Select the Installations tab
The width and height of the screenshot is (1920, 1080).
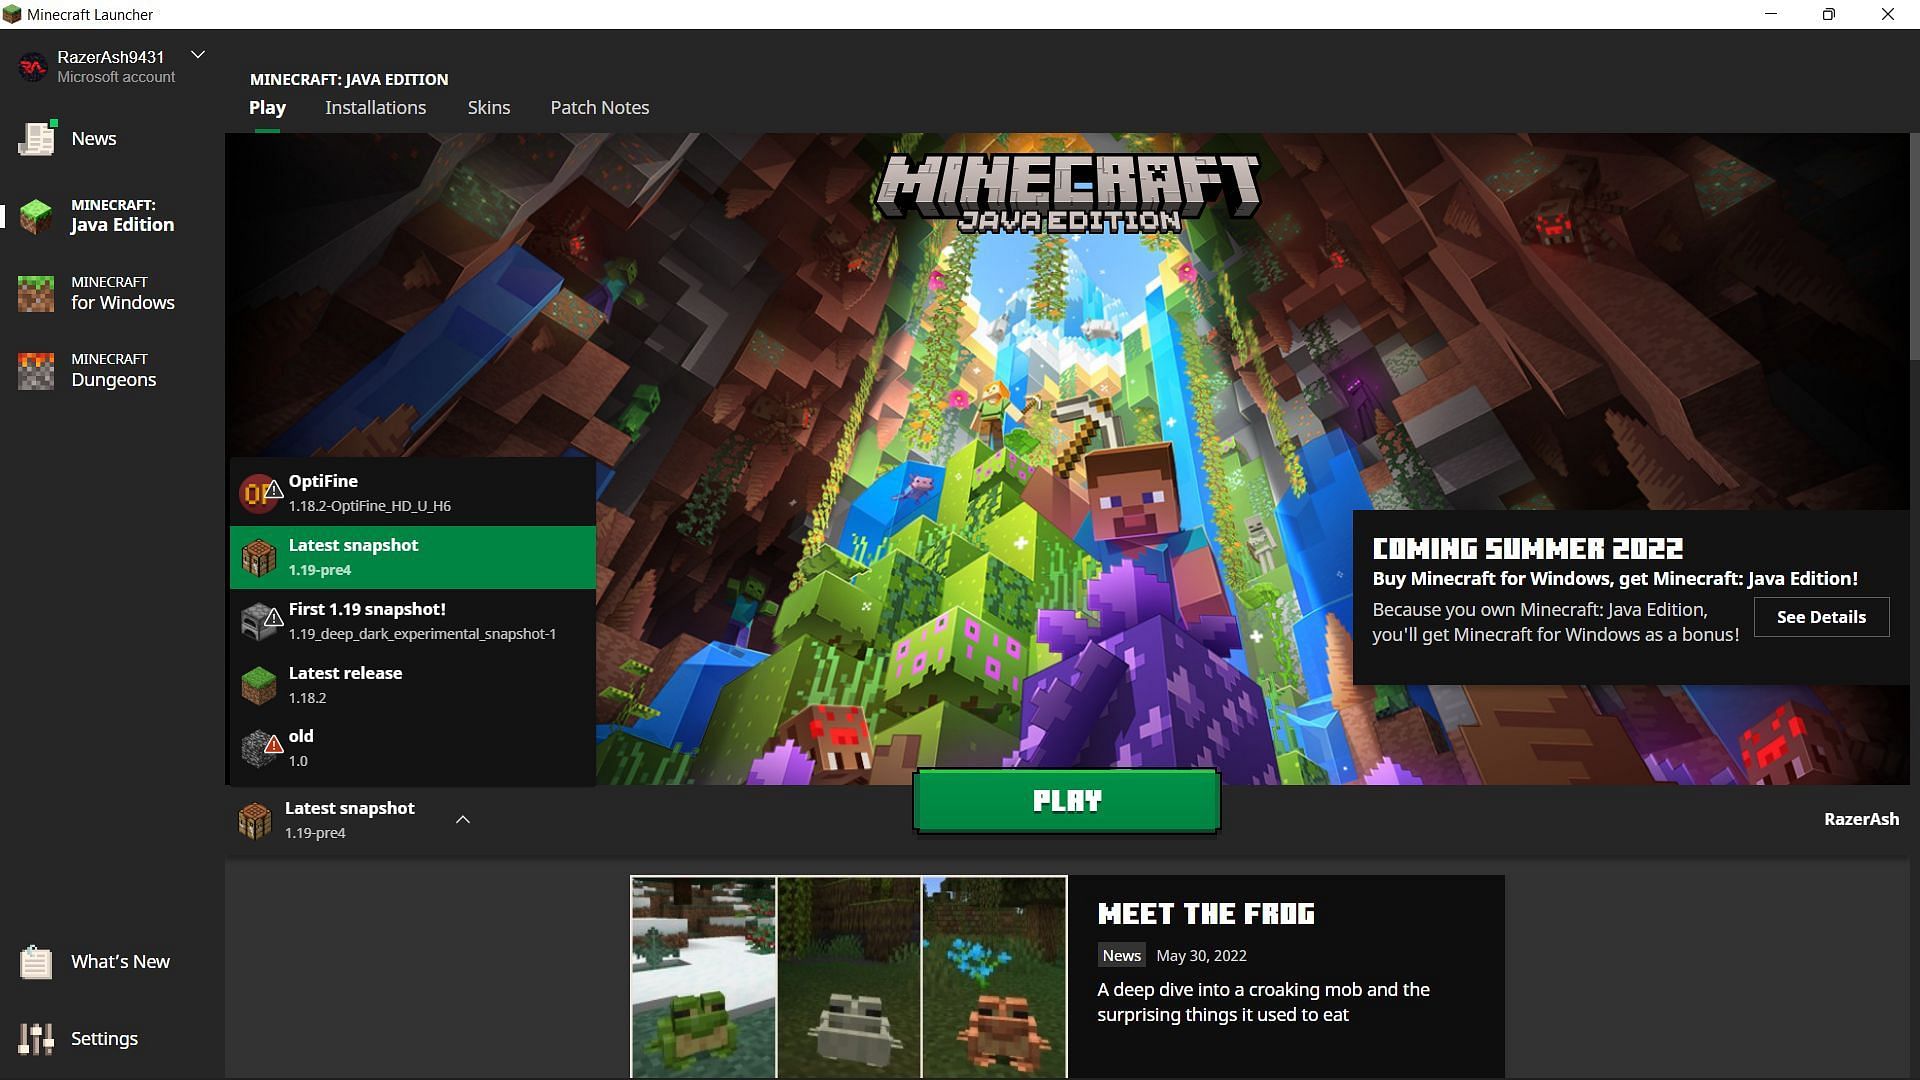pyautogui.click(x=376, y=107)
